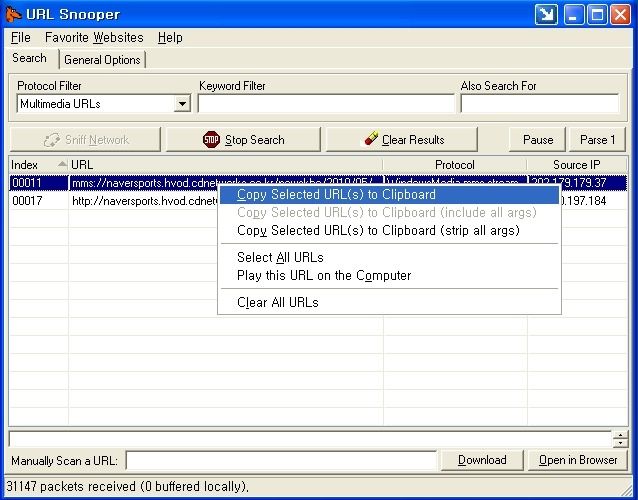This screenshot has height=500, width=638.
Task: Minimize the URL Snooper window
Action: click(574, 15)
